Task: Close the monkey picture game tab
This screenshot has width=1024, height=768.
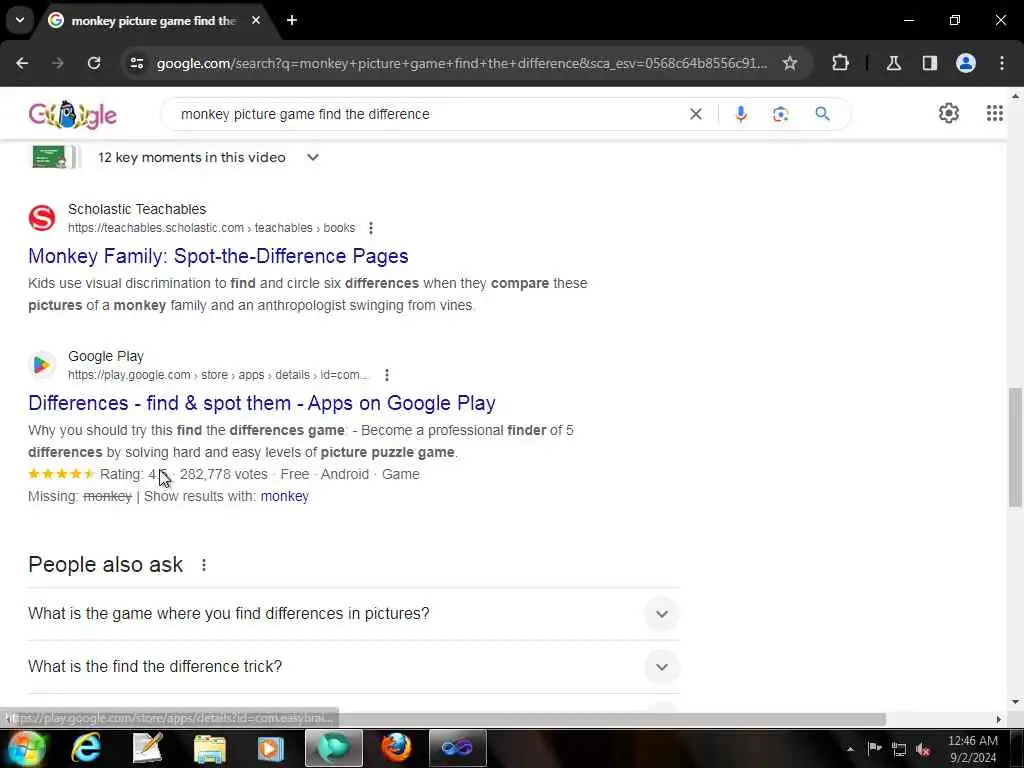Action: click(256, 20)
